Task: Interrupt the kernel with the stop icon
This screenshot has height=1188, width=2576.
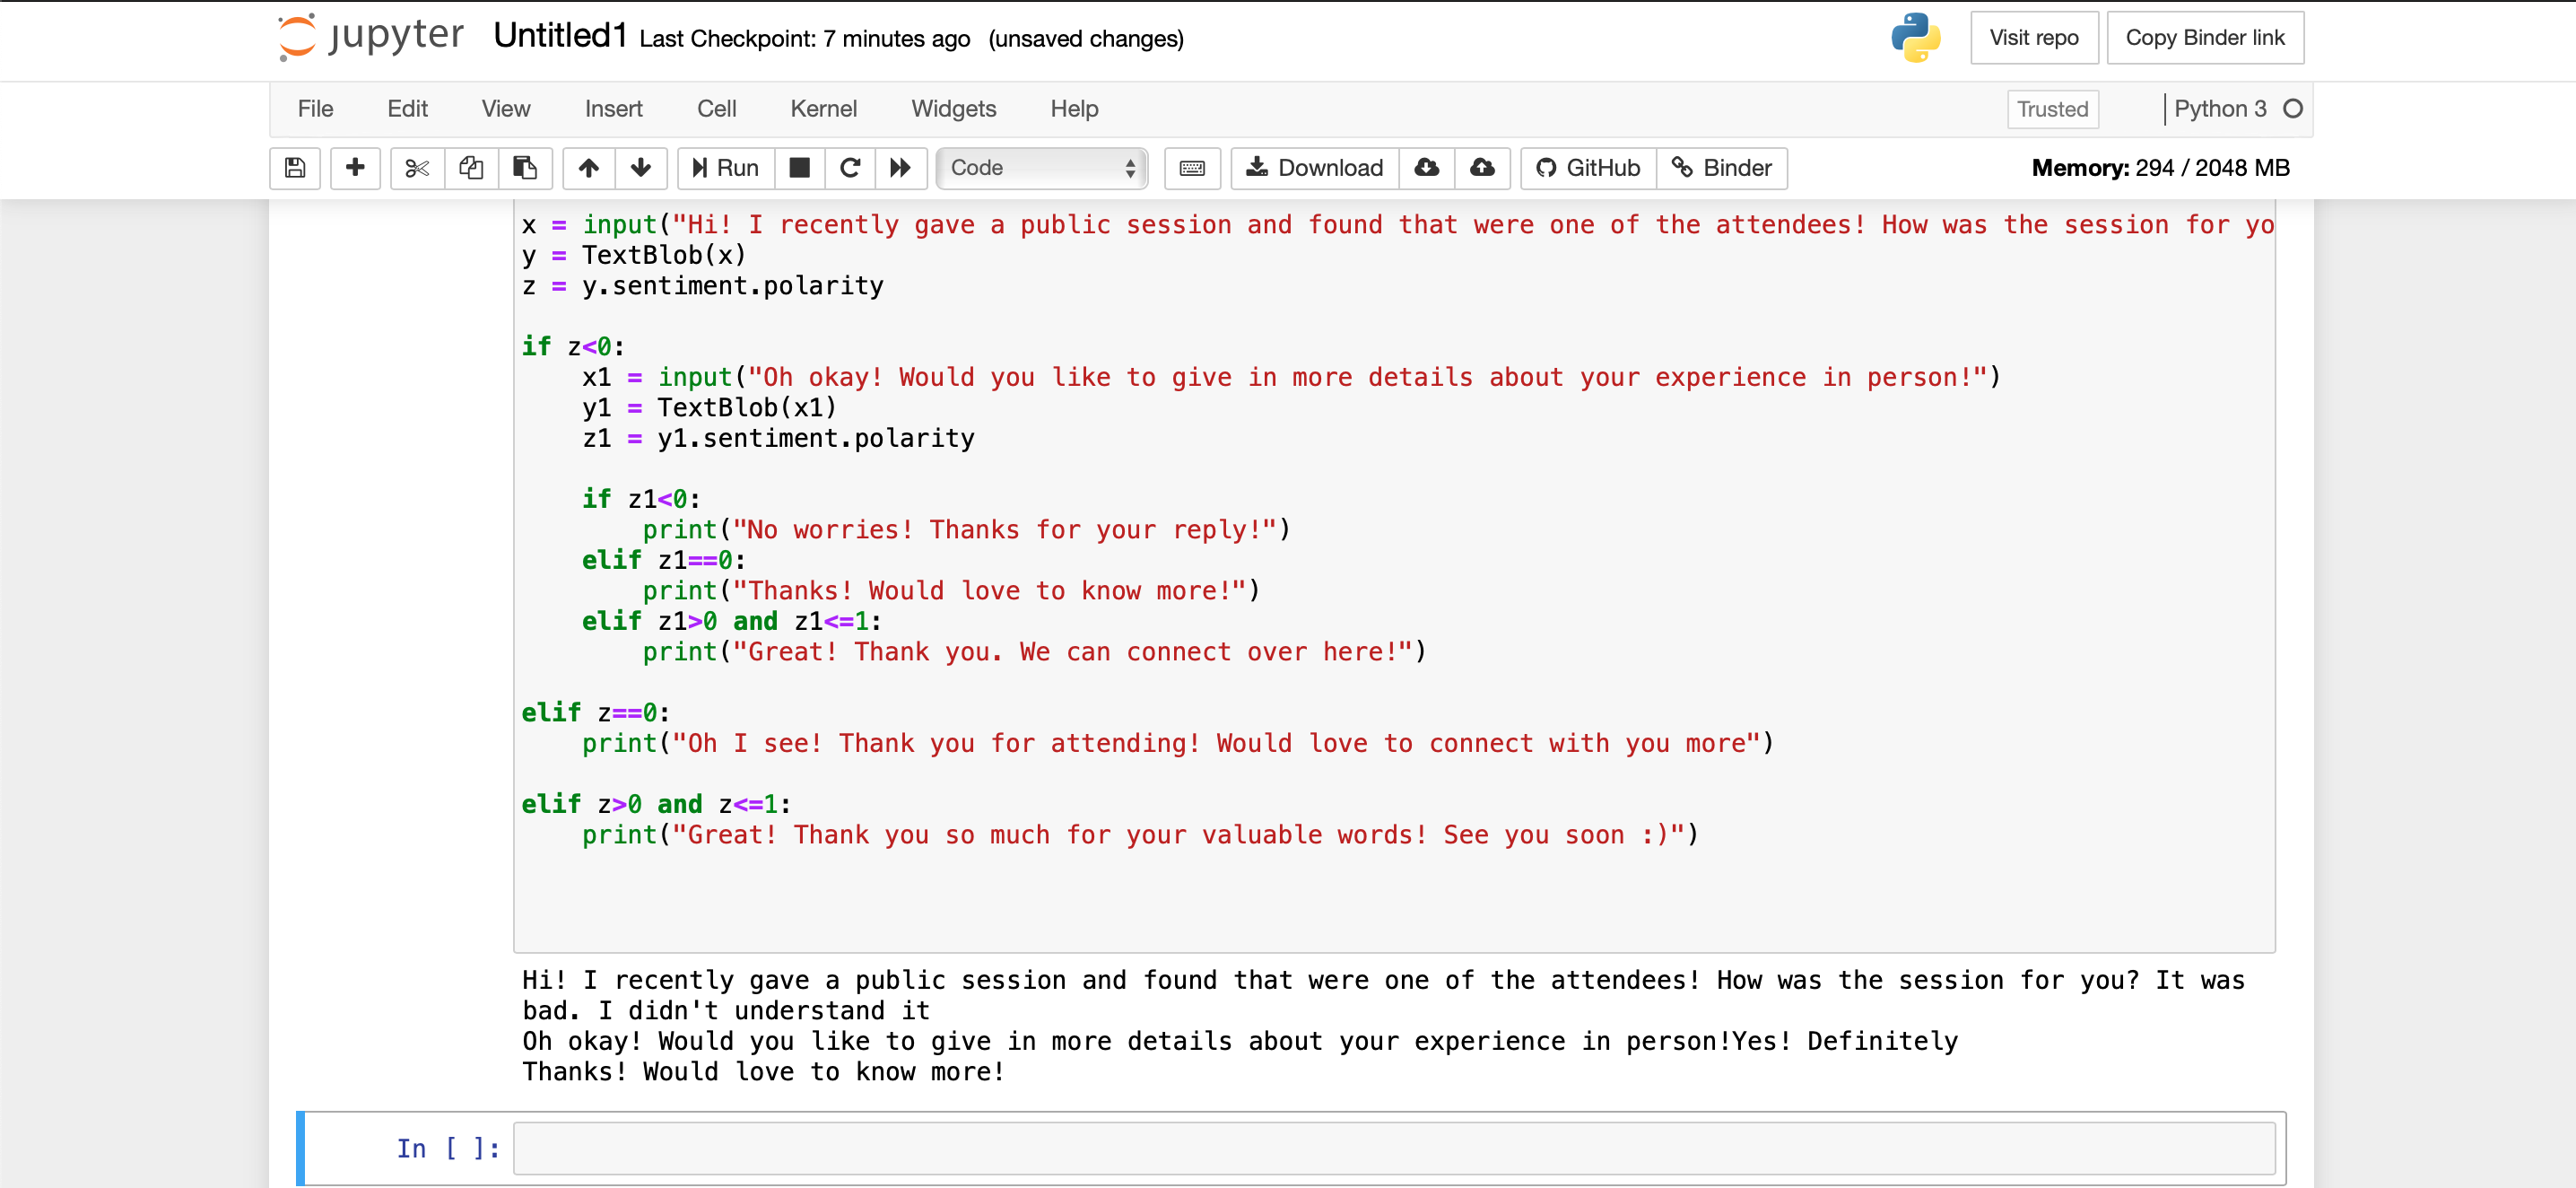Action: pos(799,168)
